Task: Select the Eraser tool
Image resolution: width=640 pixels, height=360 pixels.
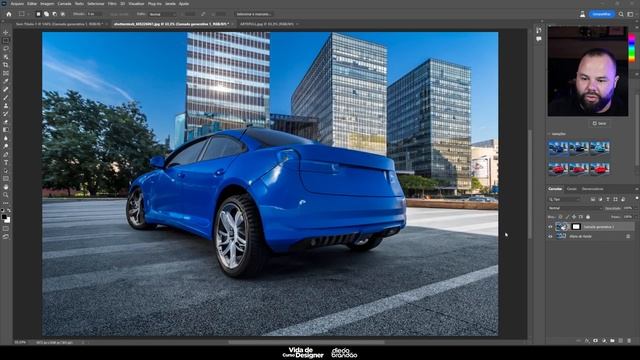Action: pos(6,122)
